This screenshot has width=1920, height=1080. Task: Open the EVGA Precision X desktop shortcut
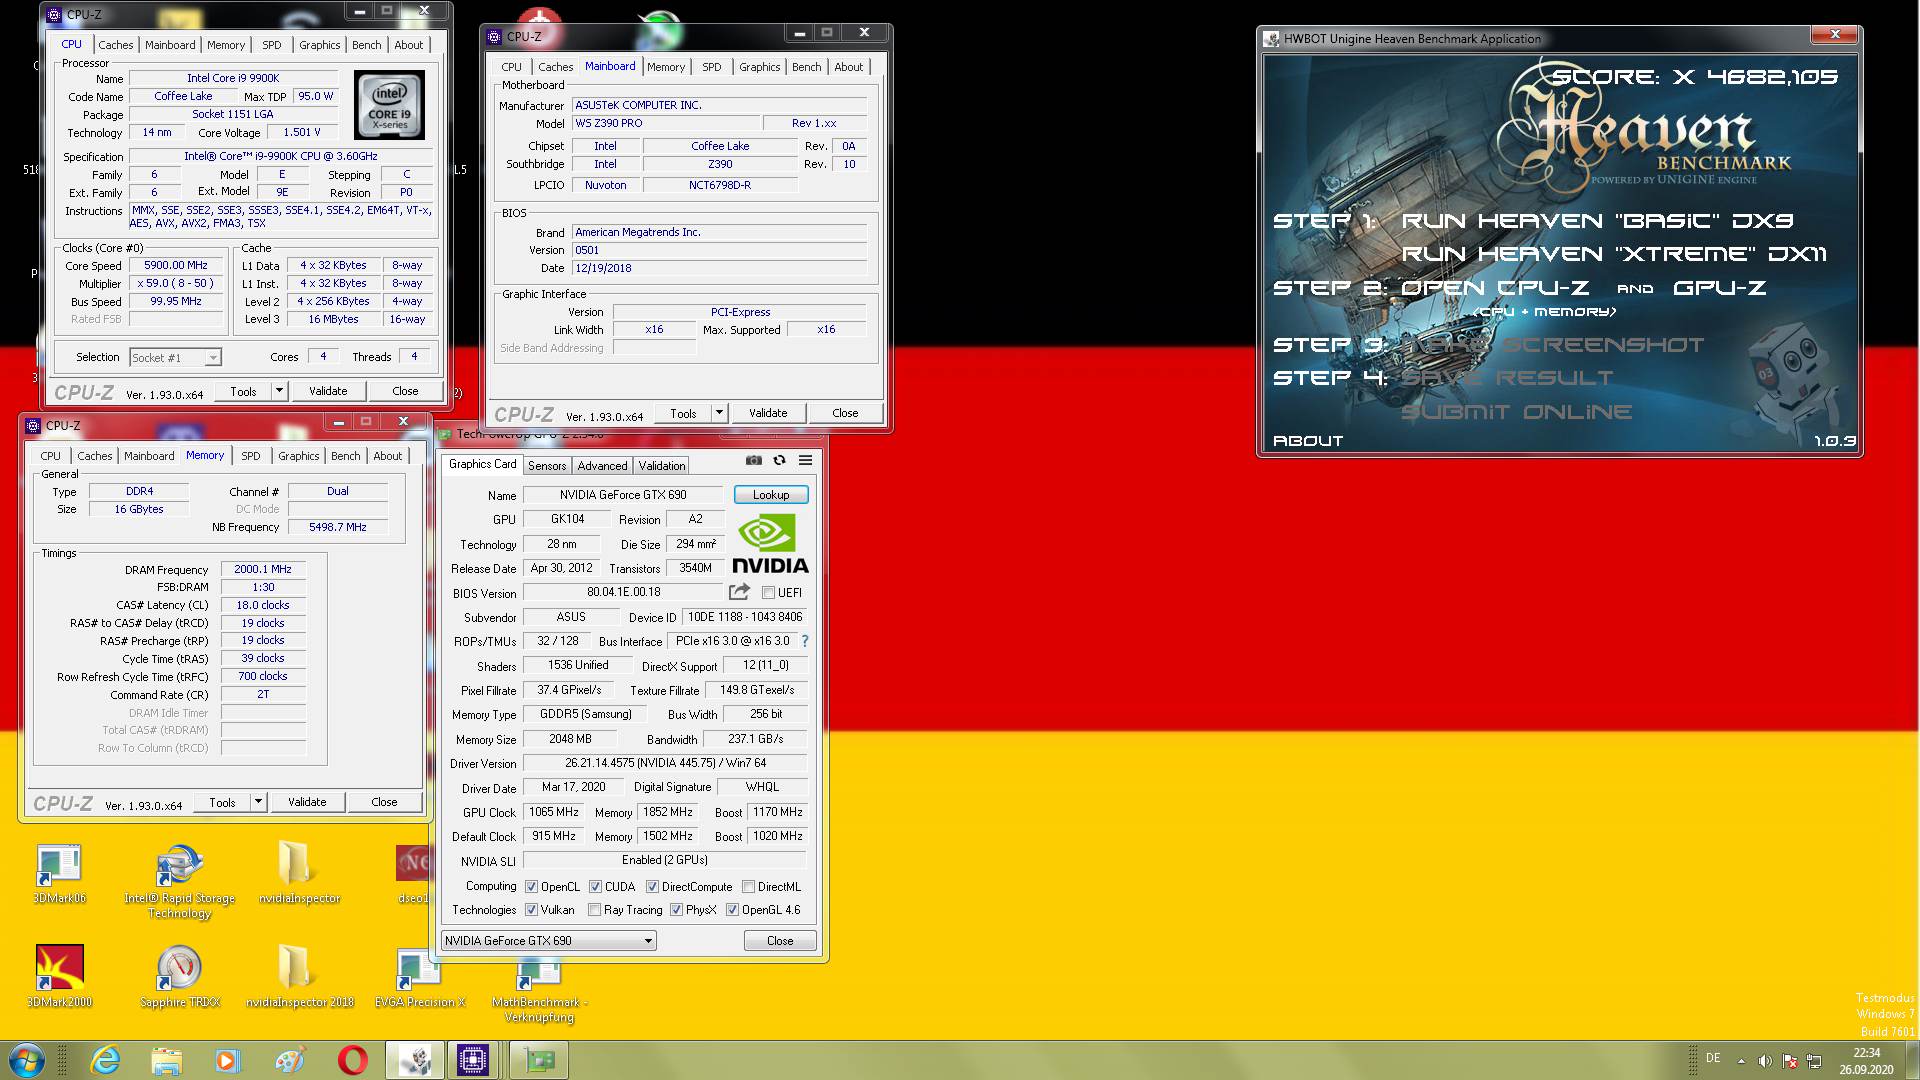coord(419,978)
